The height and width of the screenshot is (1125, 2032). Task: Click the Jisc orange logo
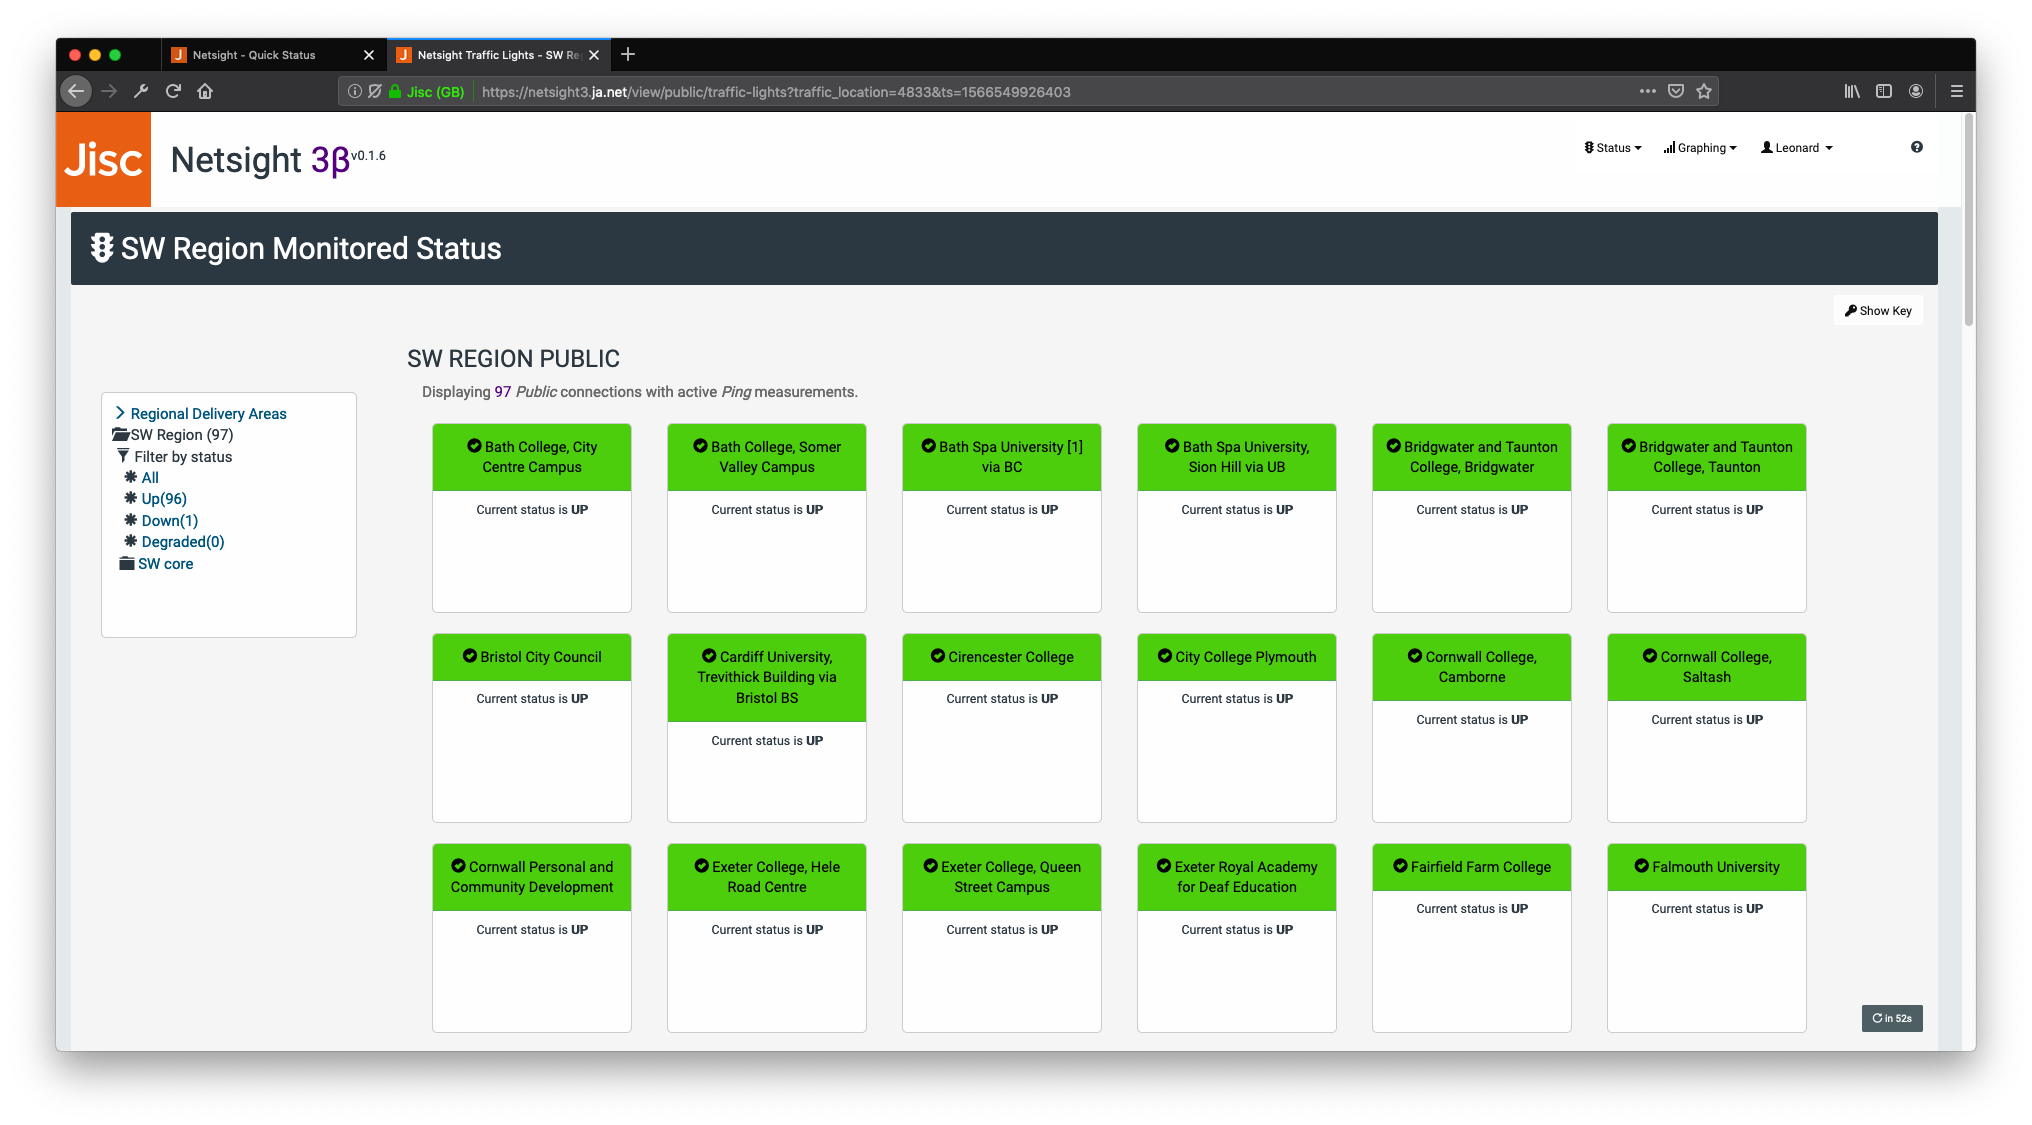(103, 160)
